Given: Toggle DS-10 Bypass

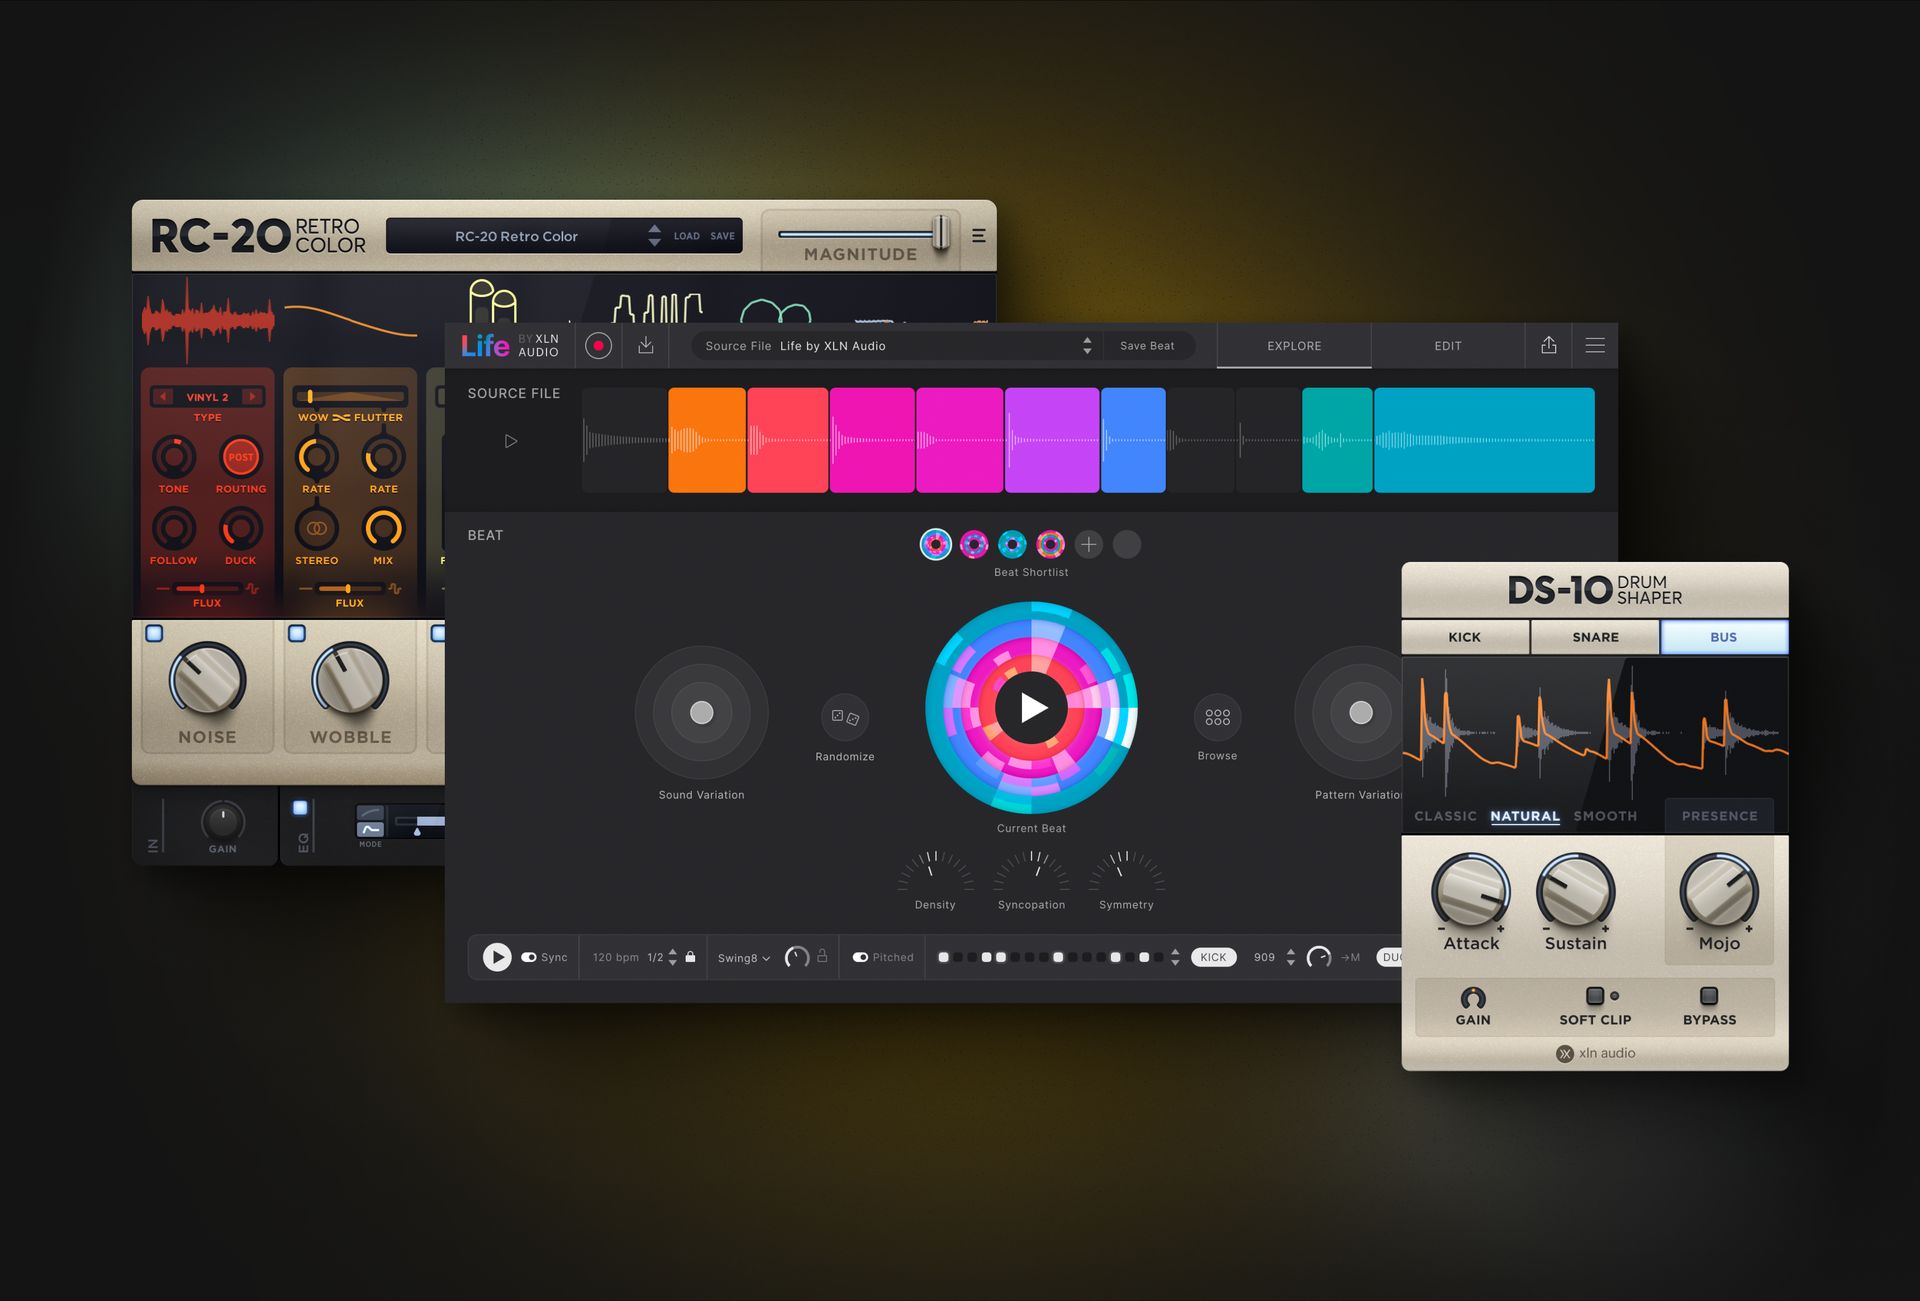Looking at the screenshot, I should click(1709, 996).
